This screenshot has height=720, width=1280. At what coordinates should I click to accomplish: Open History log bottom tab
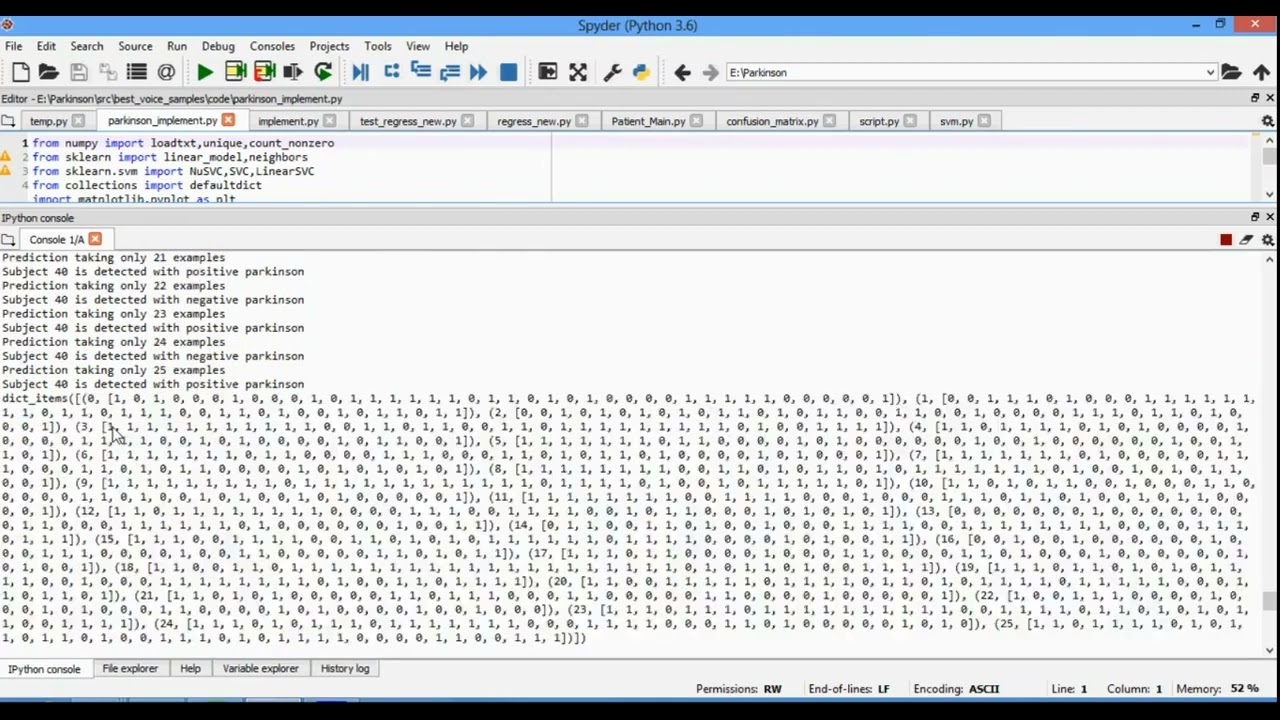[345, 669]
